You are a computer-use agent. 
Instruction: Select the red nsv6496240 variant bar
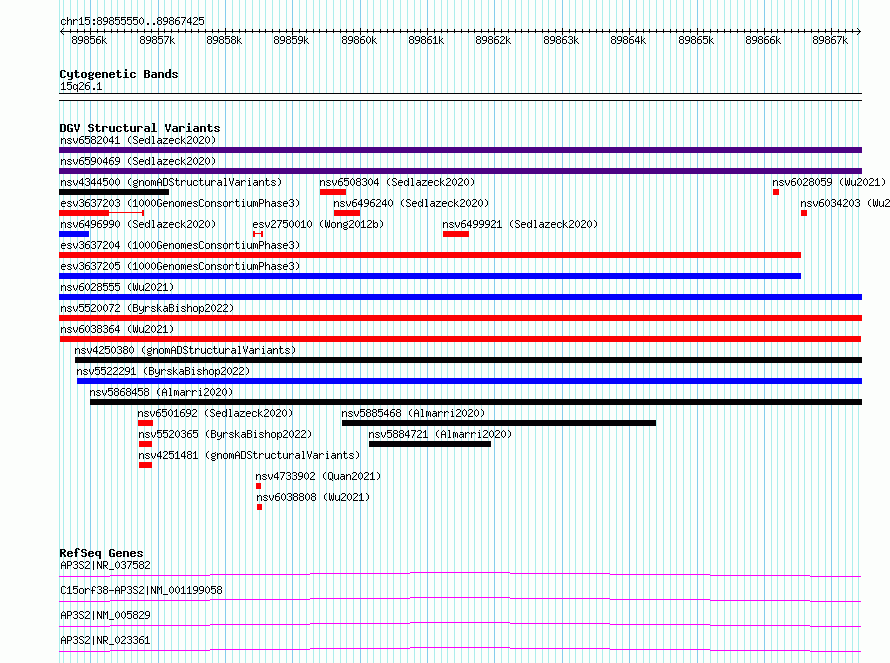click(x=347, y=213)
